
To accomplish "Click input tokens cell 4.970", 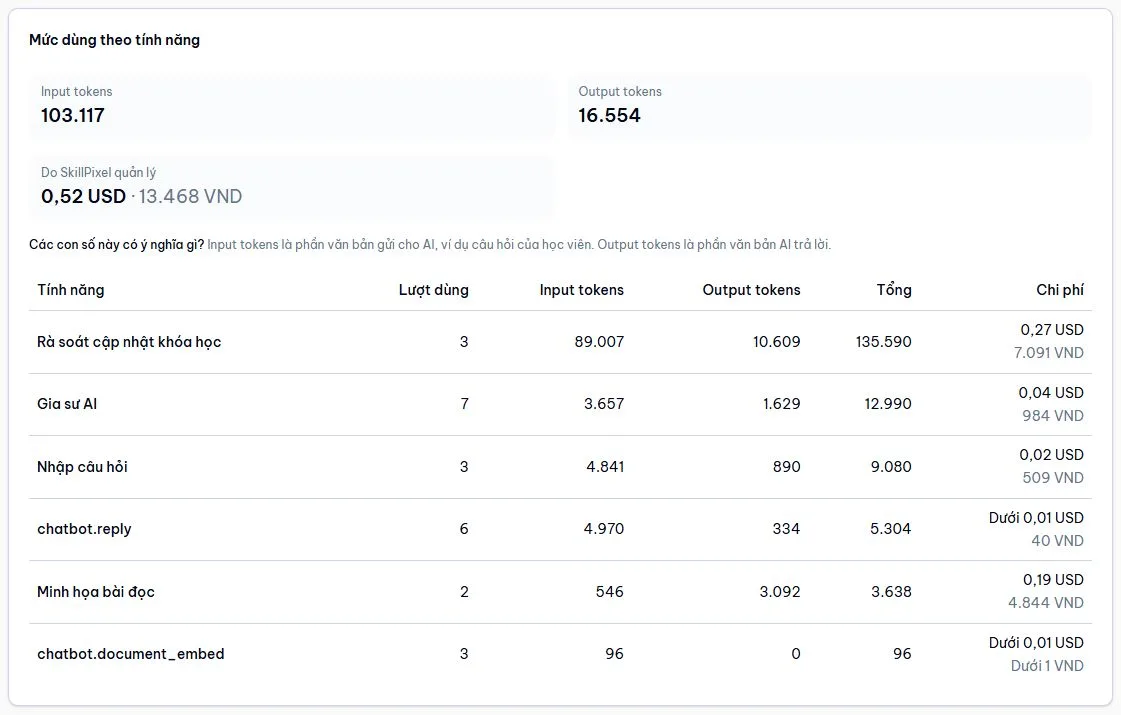I will (603, 529).
